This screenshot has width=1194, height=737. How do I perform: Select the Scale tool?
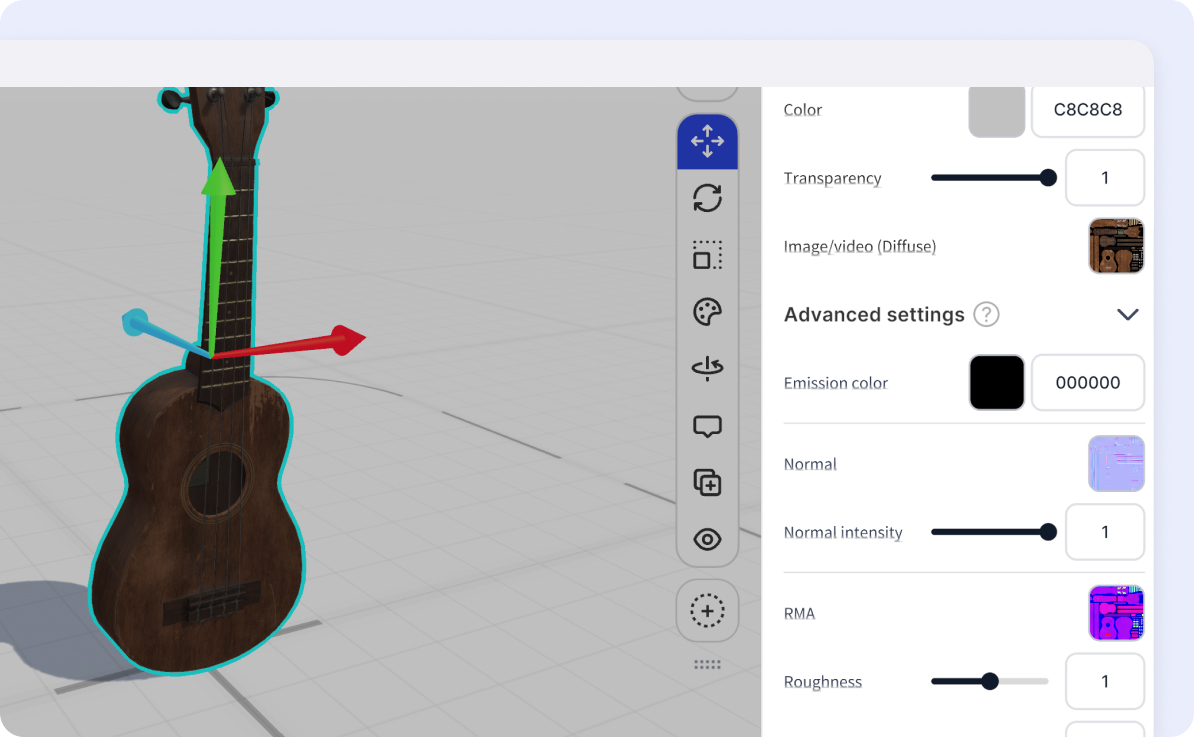707,255
